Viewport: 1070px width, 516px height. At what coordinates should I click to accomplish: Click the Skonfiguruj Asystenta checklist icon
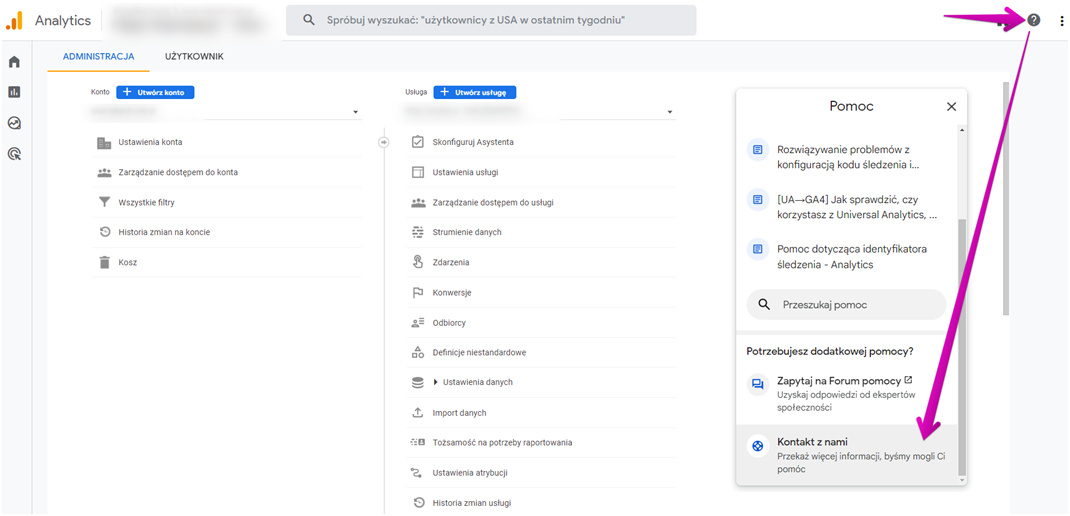(x=418, y=142)
